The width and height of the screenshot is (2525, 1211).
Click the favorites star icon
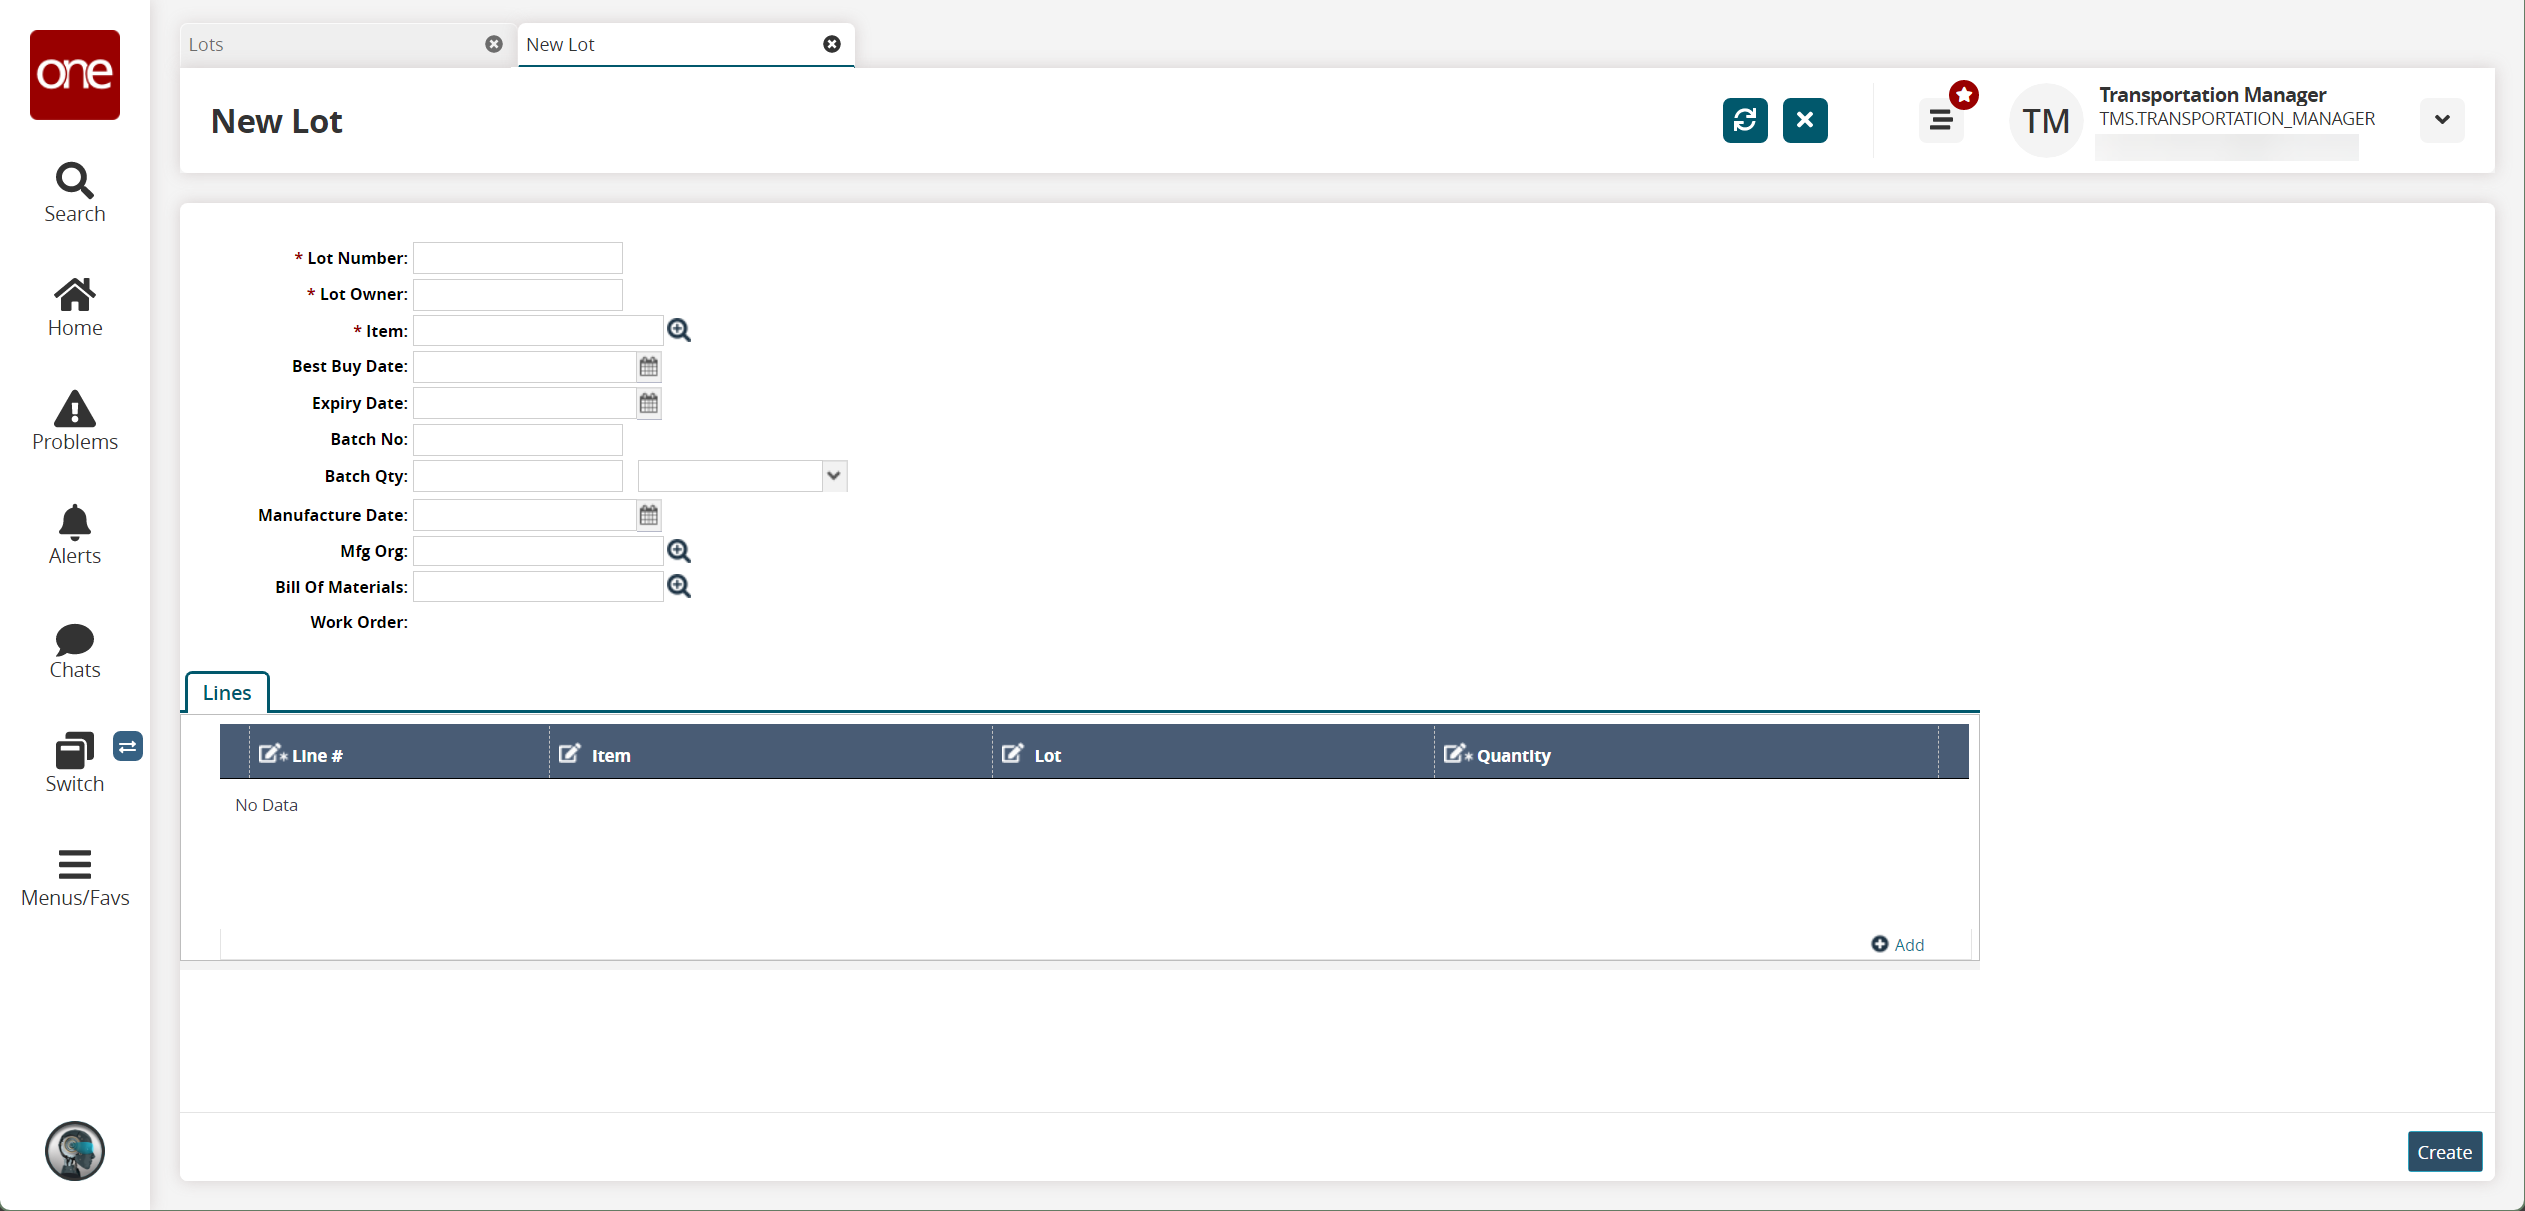(x=1965, y=95)
